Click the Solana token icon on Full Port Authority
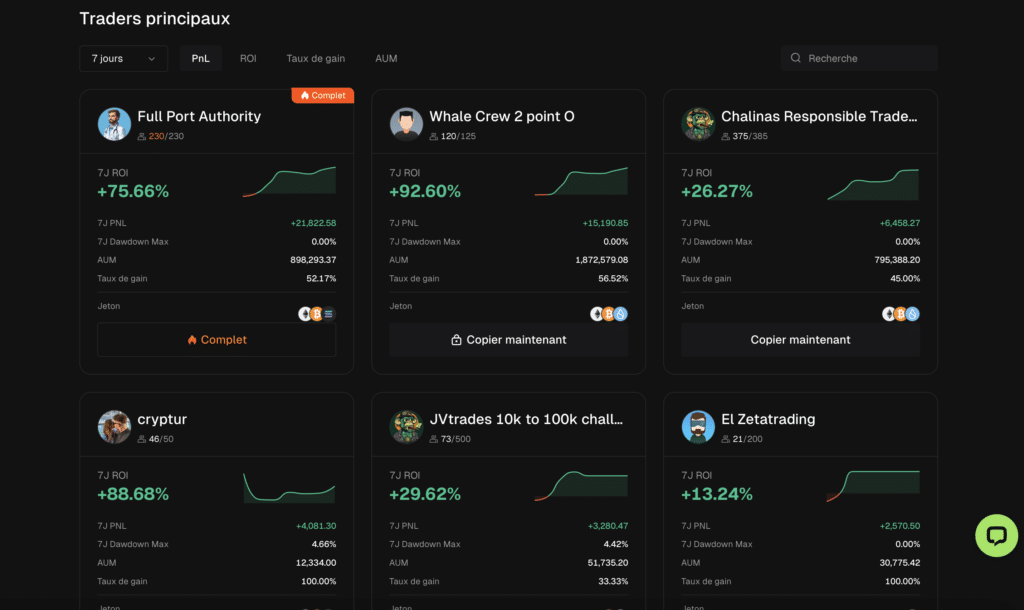This screenshot has width=1024, height=610. tap(328, 314)
